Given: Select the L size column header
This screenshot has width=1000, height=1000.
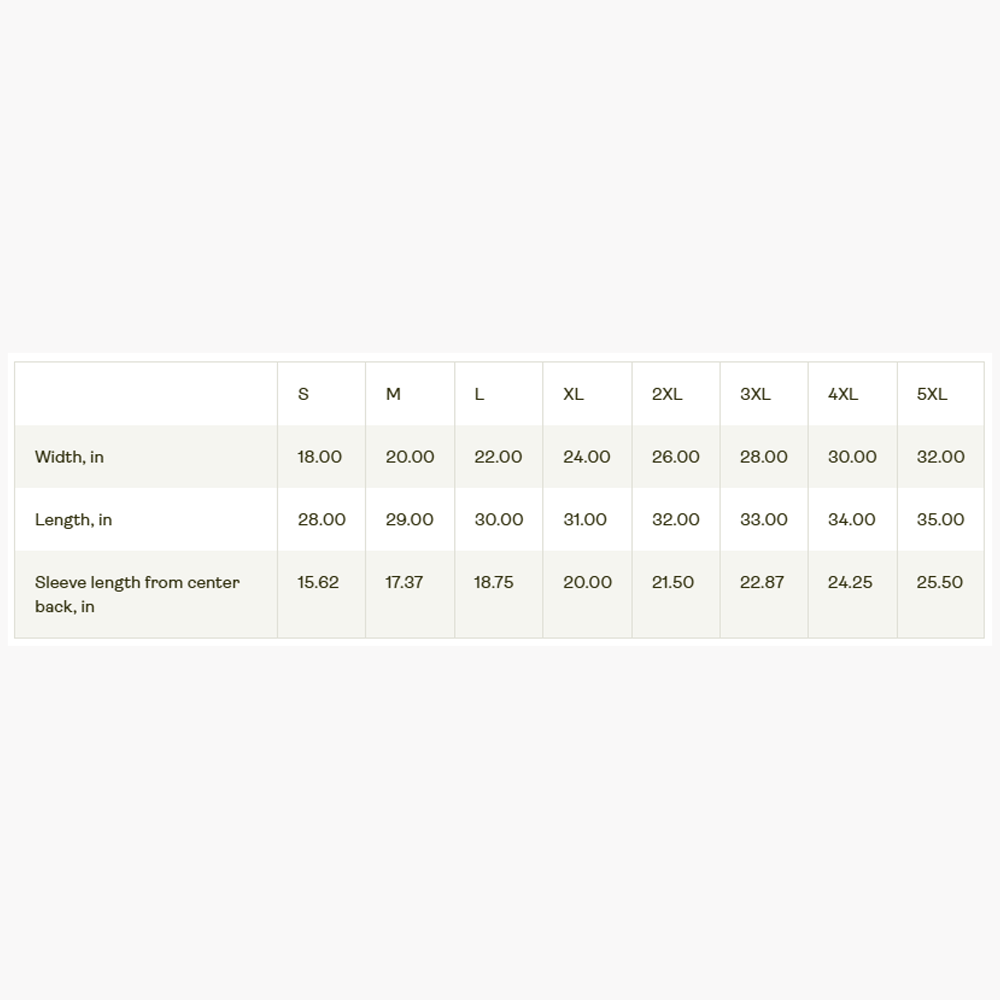Looking at the screenshot, I should click(479, 394).
